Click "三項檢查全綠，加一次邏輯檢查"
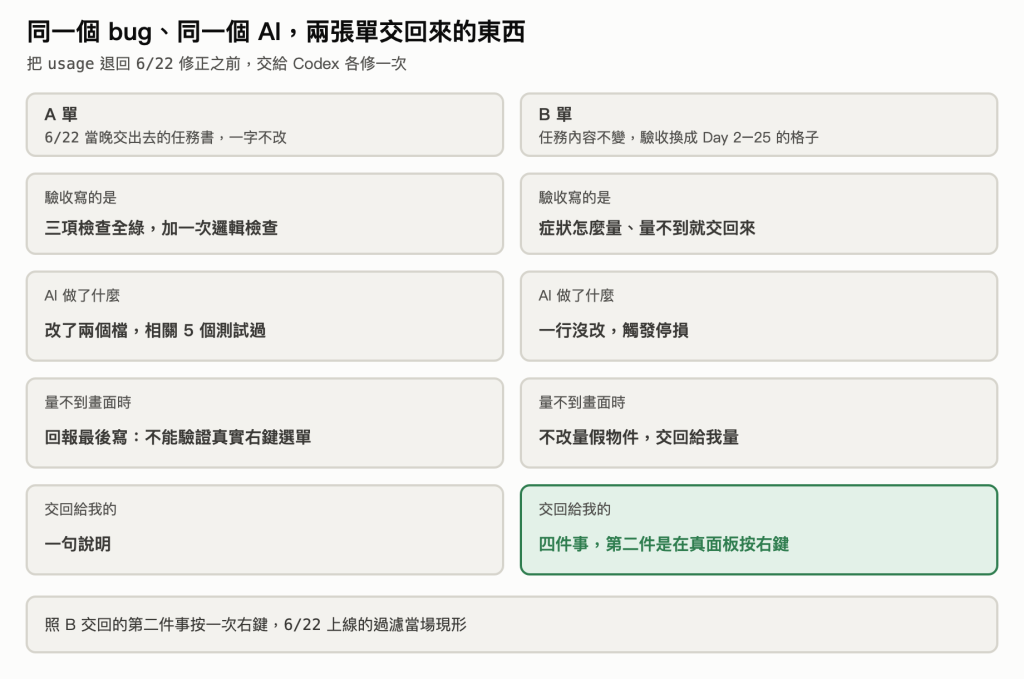Screen dimensions: 1024x679 (x=161, y=228)
